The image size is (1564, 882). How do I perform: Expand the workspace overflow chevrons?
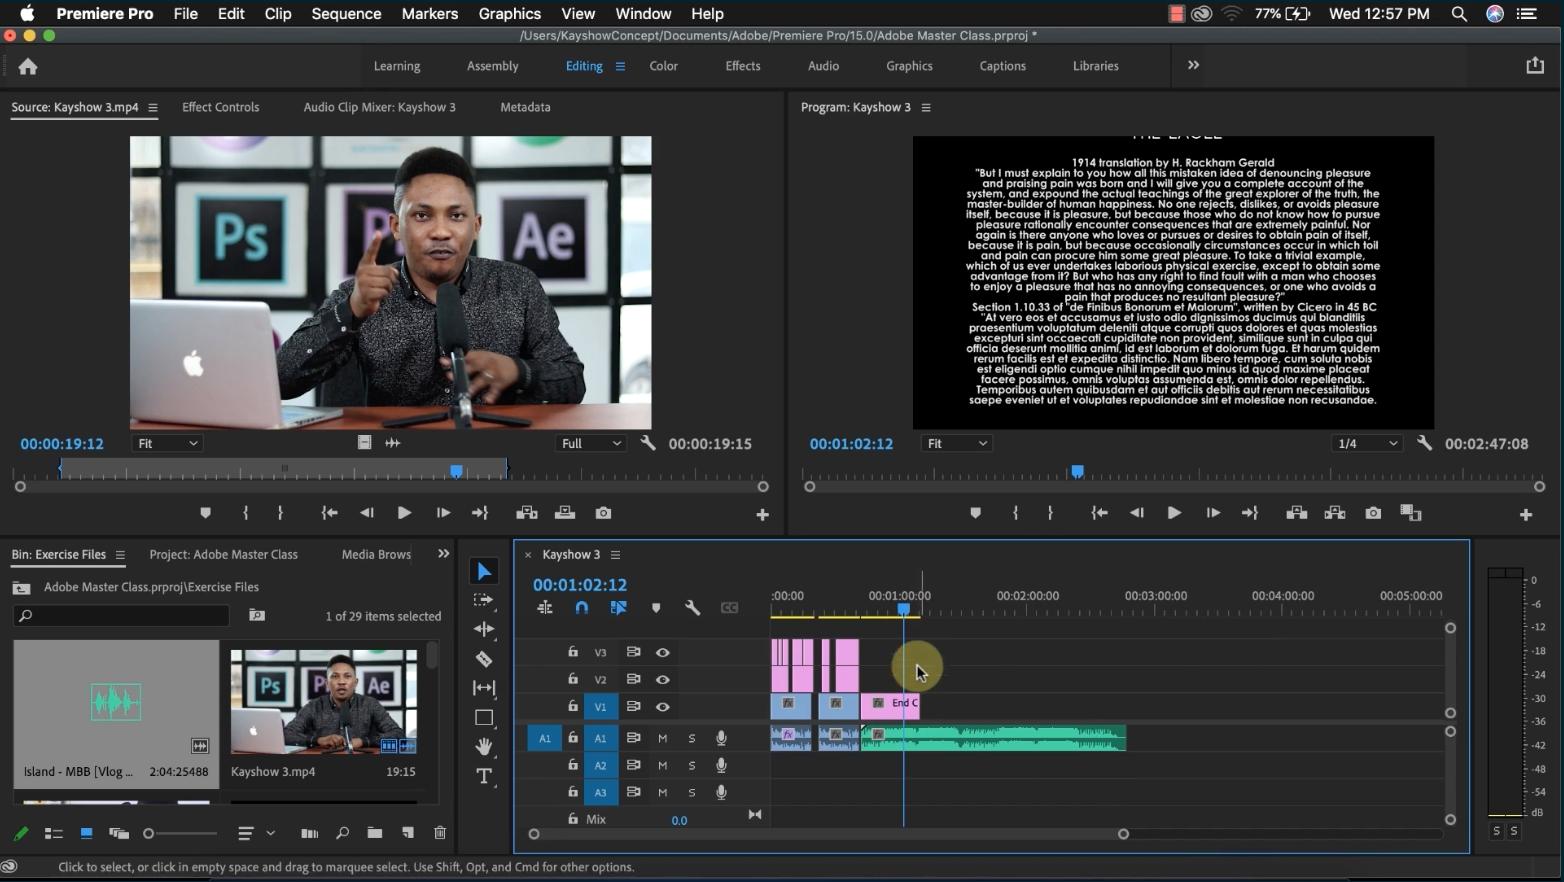pos(1193,65)
